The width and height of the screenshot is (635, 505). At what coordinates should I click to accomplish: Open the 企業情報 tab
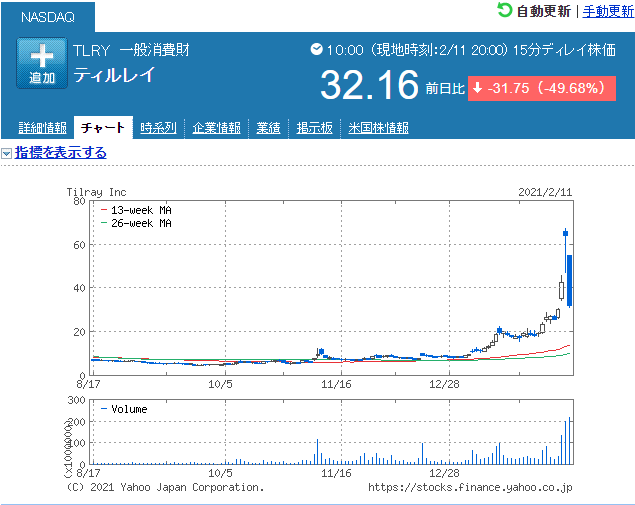216,128
